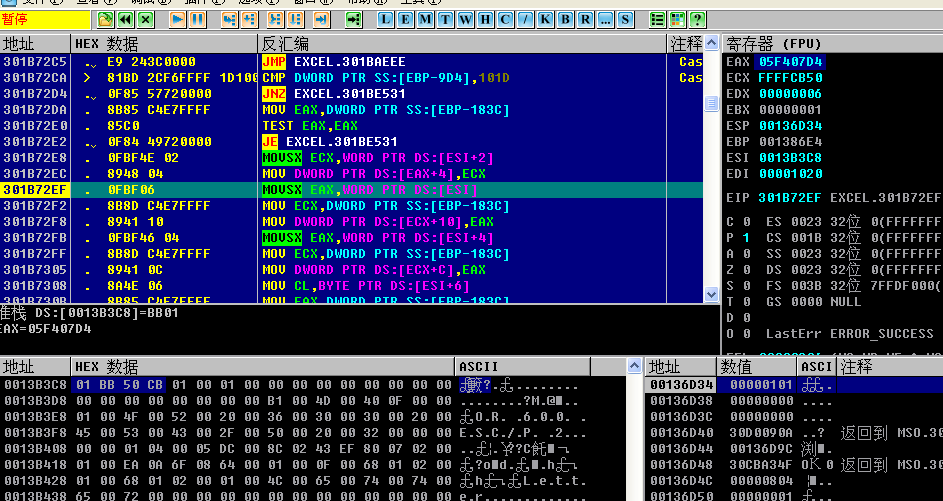Screen dimensions: 943x501
Task: Run the program with the play icon
Action: pyautogui.click(x=178, y=19)
